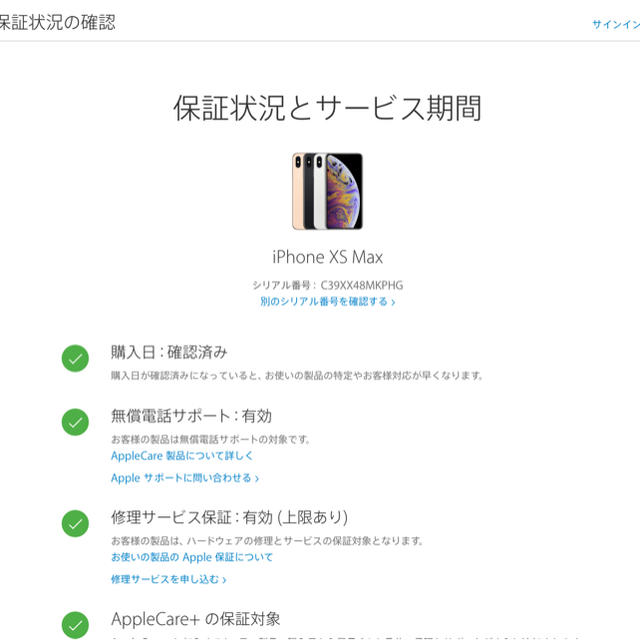Click green checkmark beside 購入日：確認済み
Image resolution: width=640 pixels, height=640 pixels.
tap(75, 358)
